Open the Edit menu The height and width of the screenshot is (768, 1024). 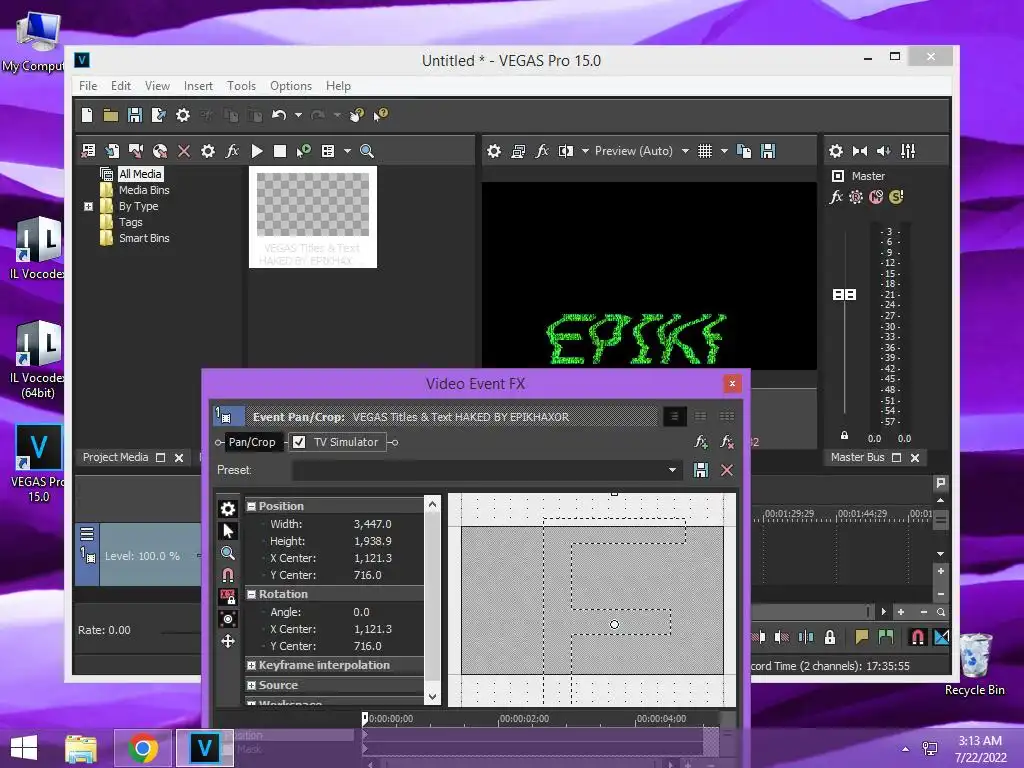121,86
